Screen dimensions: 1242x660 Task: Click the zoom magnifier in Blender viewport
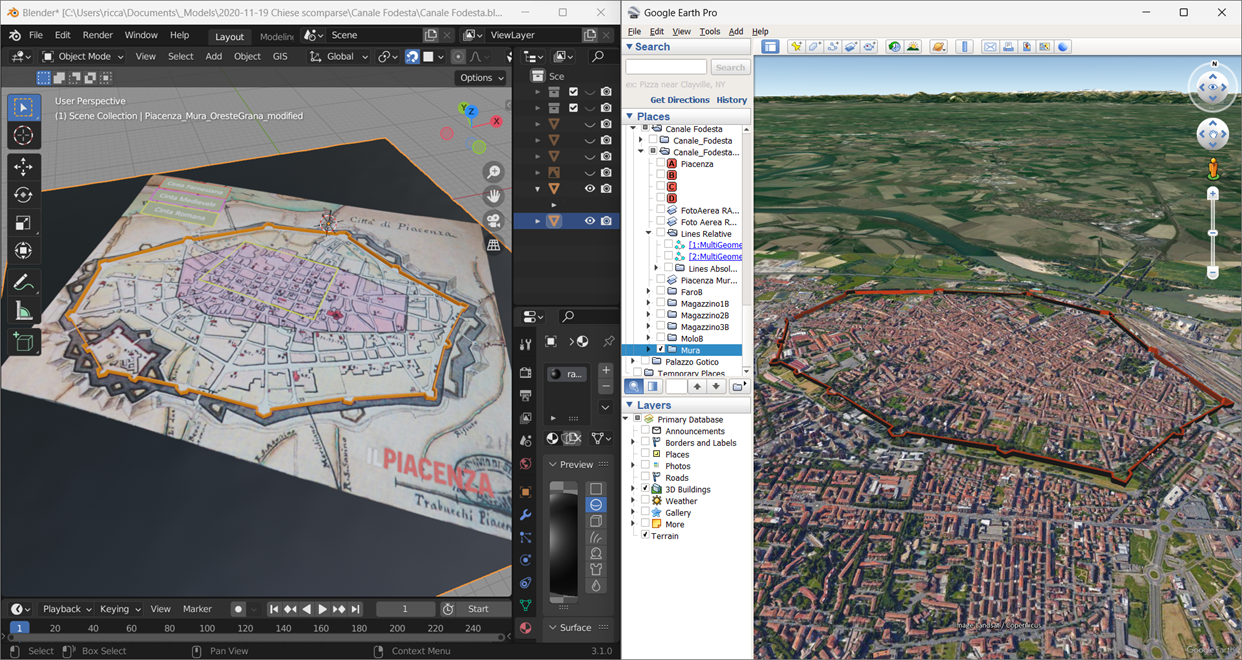tap(493, 173)
